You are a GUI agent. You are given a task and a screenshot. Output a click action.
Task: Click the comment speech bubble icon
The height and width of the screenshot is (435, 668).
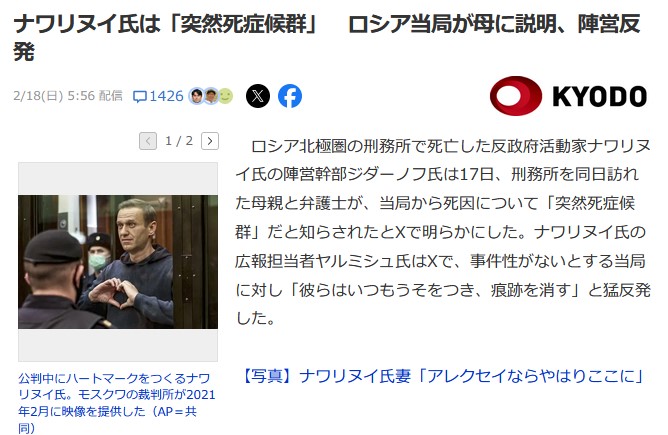[140, 96]
